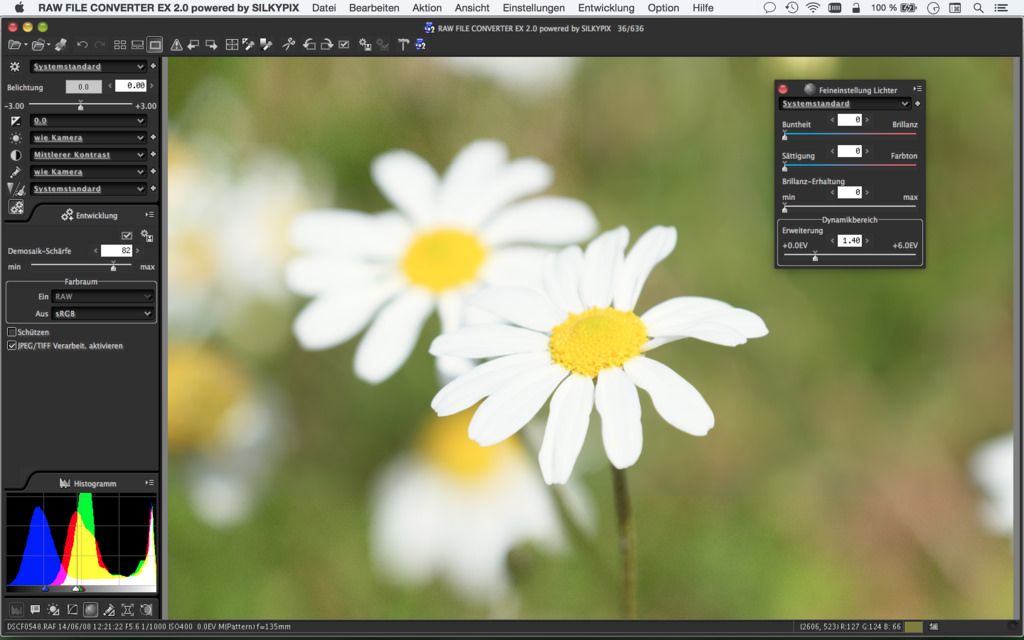The height and width of the screenshot is (640, 1024).
Task: Go to next image arrow icon
Action: [x=211, y=45]
